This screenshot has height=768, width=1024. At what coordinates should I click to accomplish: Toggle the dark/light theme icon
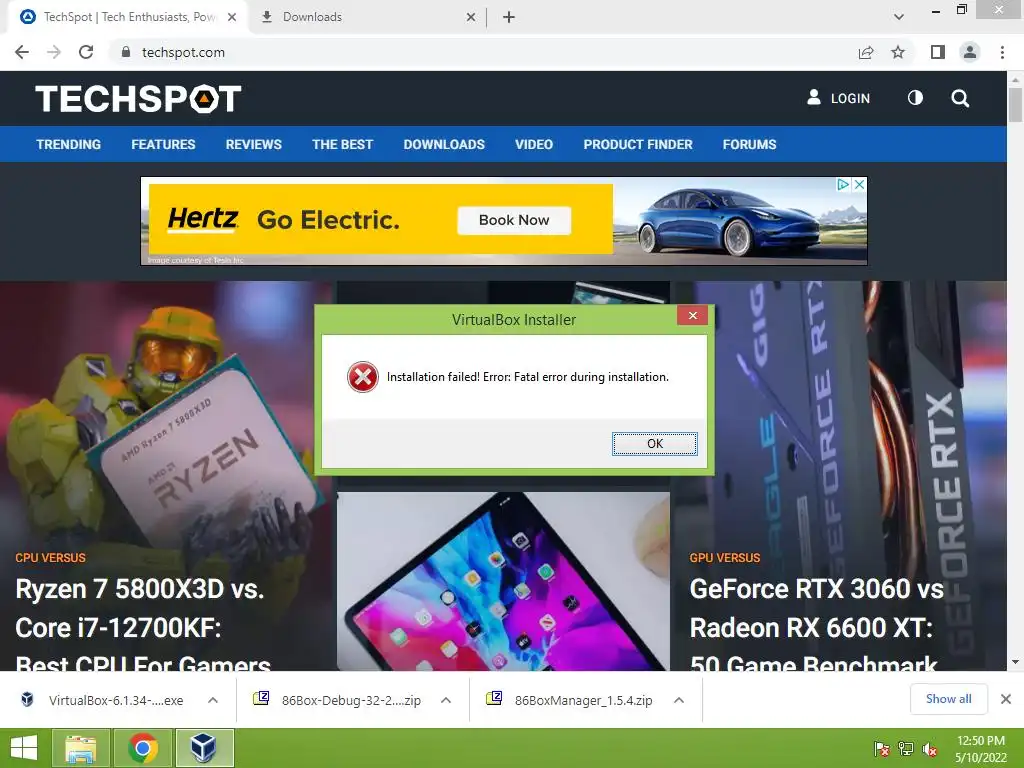pyautogui.click(x=915, y=98)
